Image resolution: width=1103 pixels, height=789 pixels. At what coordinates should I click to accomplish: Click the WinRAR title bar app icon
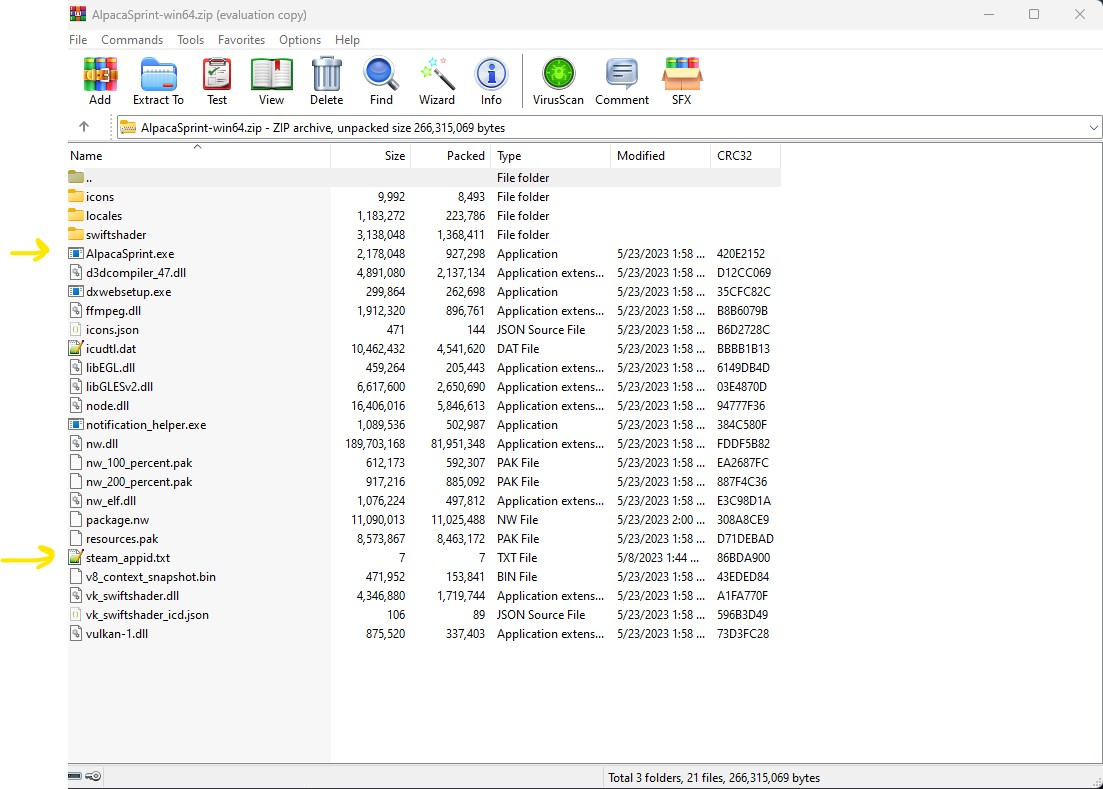(77, 14)
